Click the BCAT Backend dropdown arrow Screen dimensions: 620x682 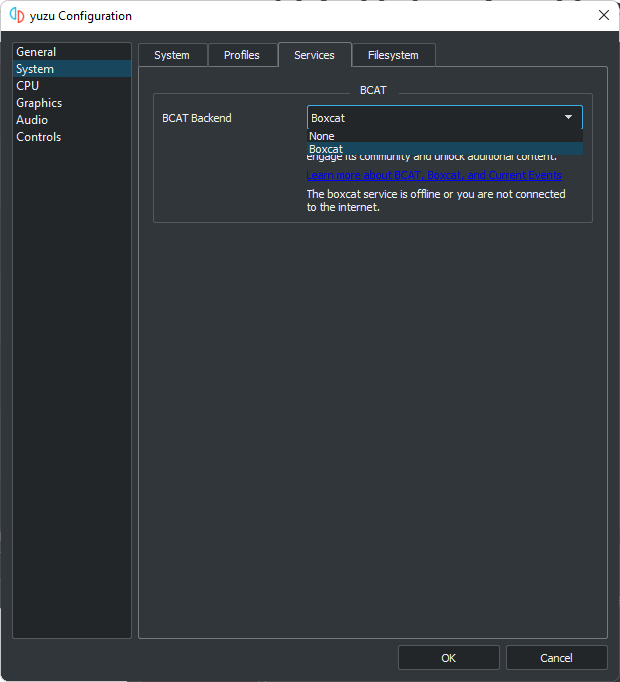(x=568, y=117)
